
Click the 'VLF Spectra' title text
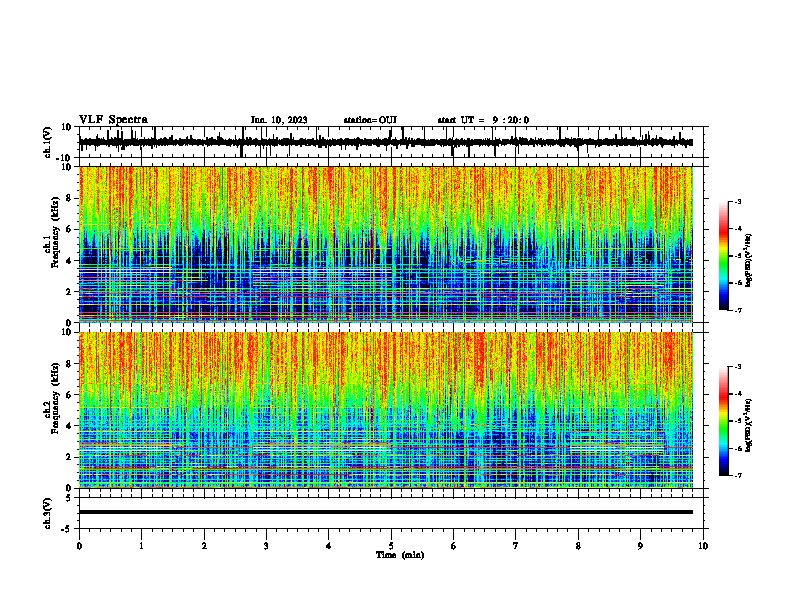113,120
